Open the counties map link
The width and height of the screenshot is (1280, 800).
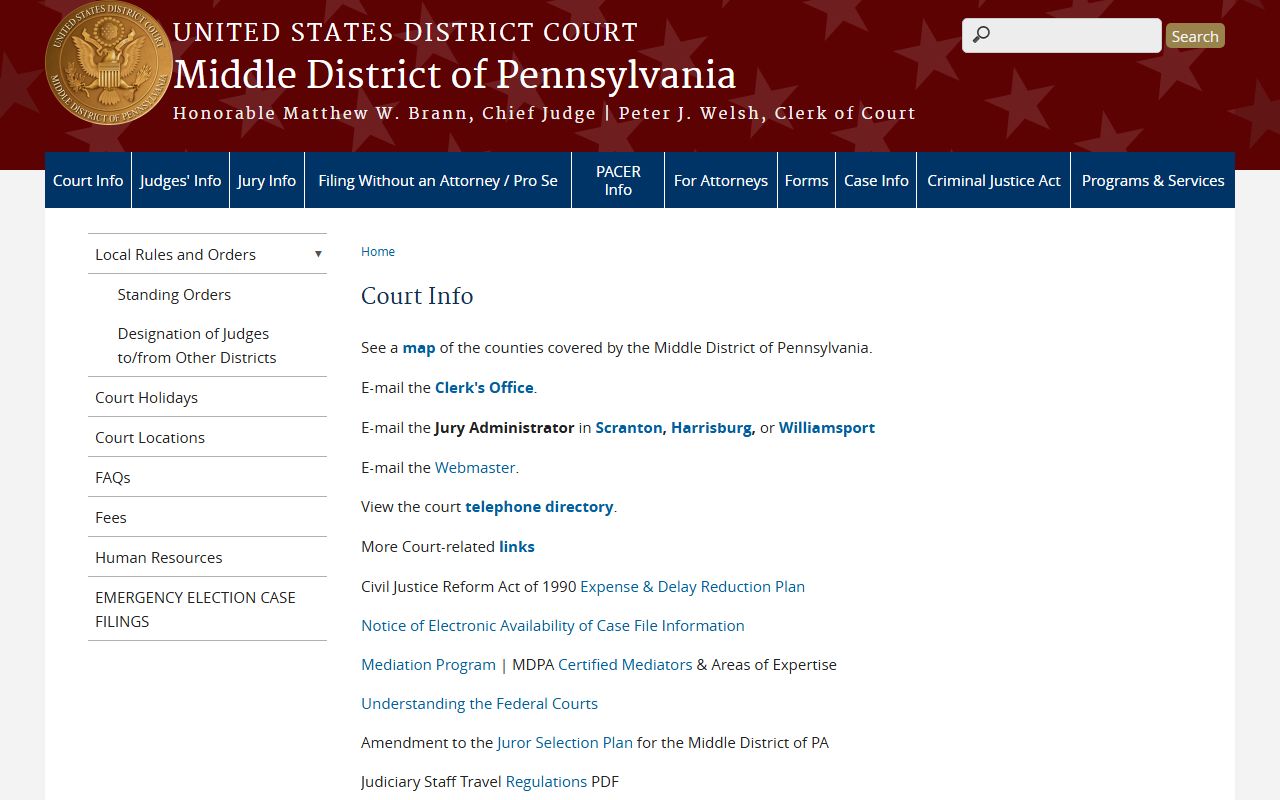[x=419, y=348]
